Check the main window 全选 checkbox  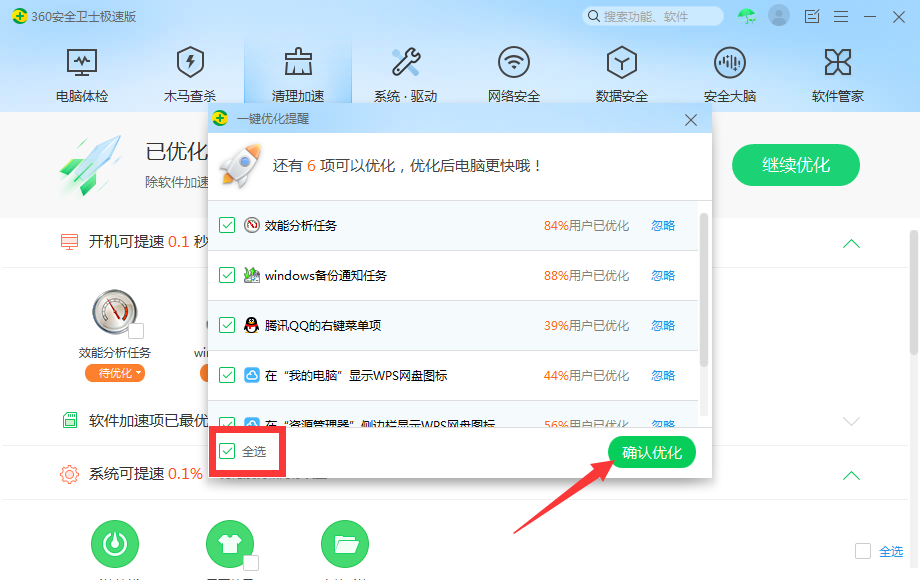tap(862, 551)
